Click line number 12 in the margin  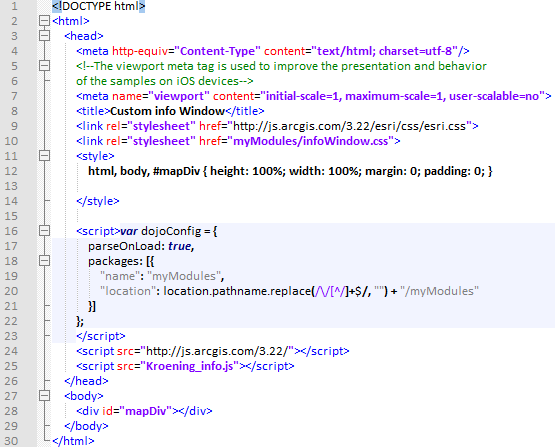pyautogui.click(x=11, y=171)
